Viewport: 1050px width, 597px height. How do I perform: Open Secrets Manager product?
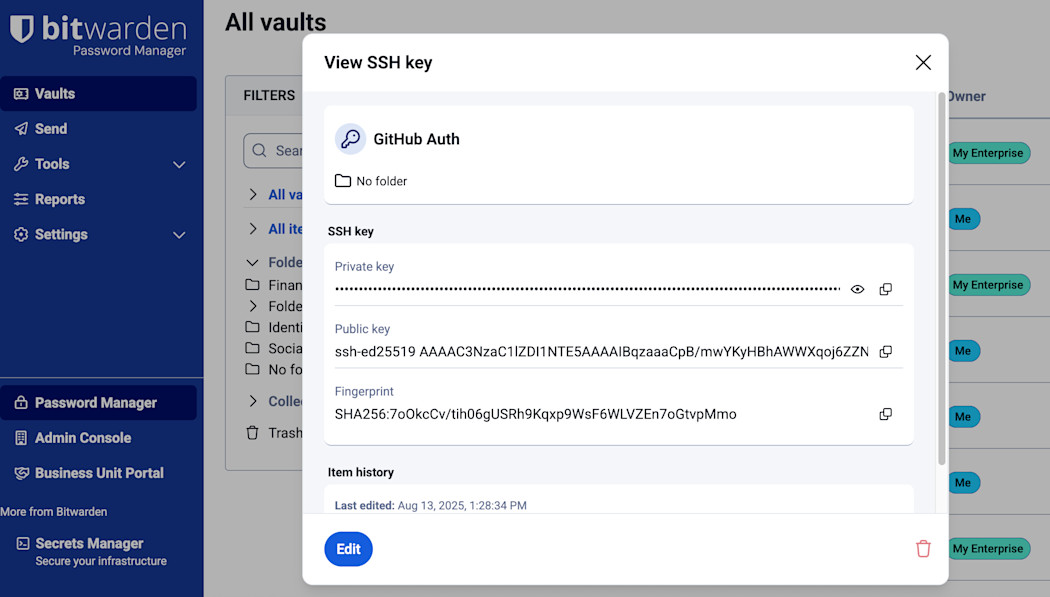tap(89, 544)
